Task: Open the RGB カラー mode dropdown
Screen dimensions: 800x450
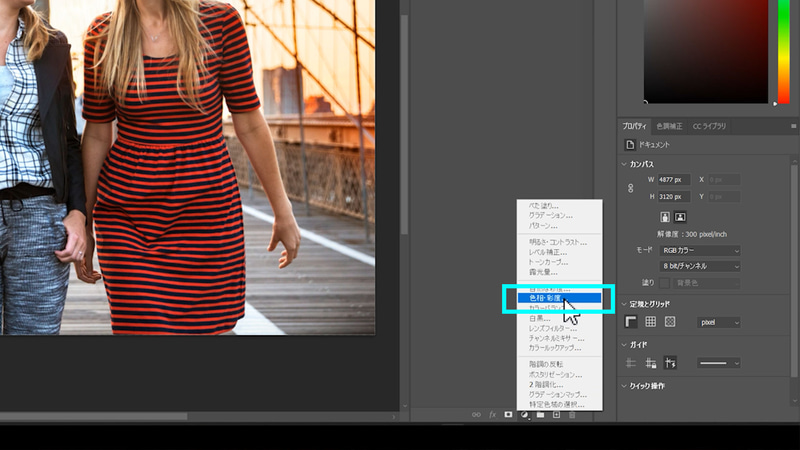Action: click(700, 251)
